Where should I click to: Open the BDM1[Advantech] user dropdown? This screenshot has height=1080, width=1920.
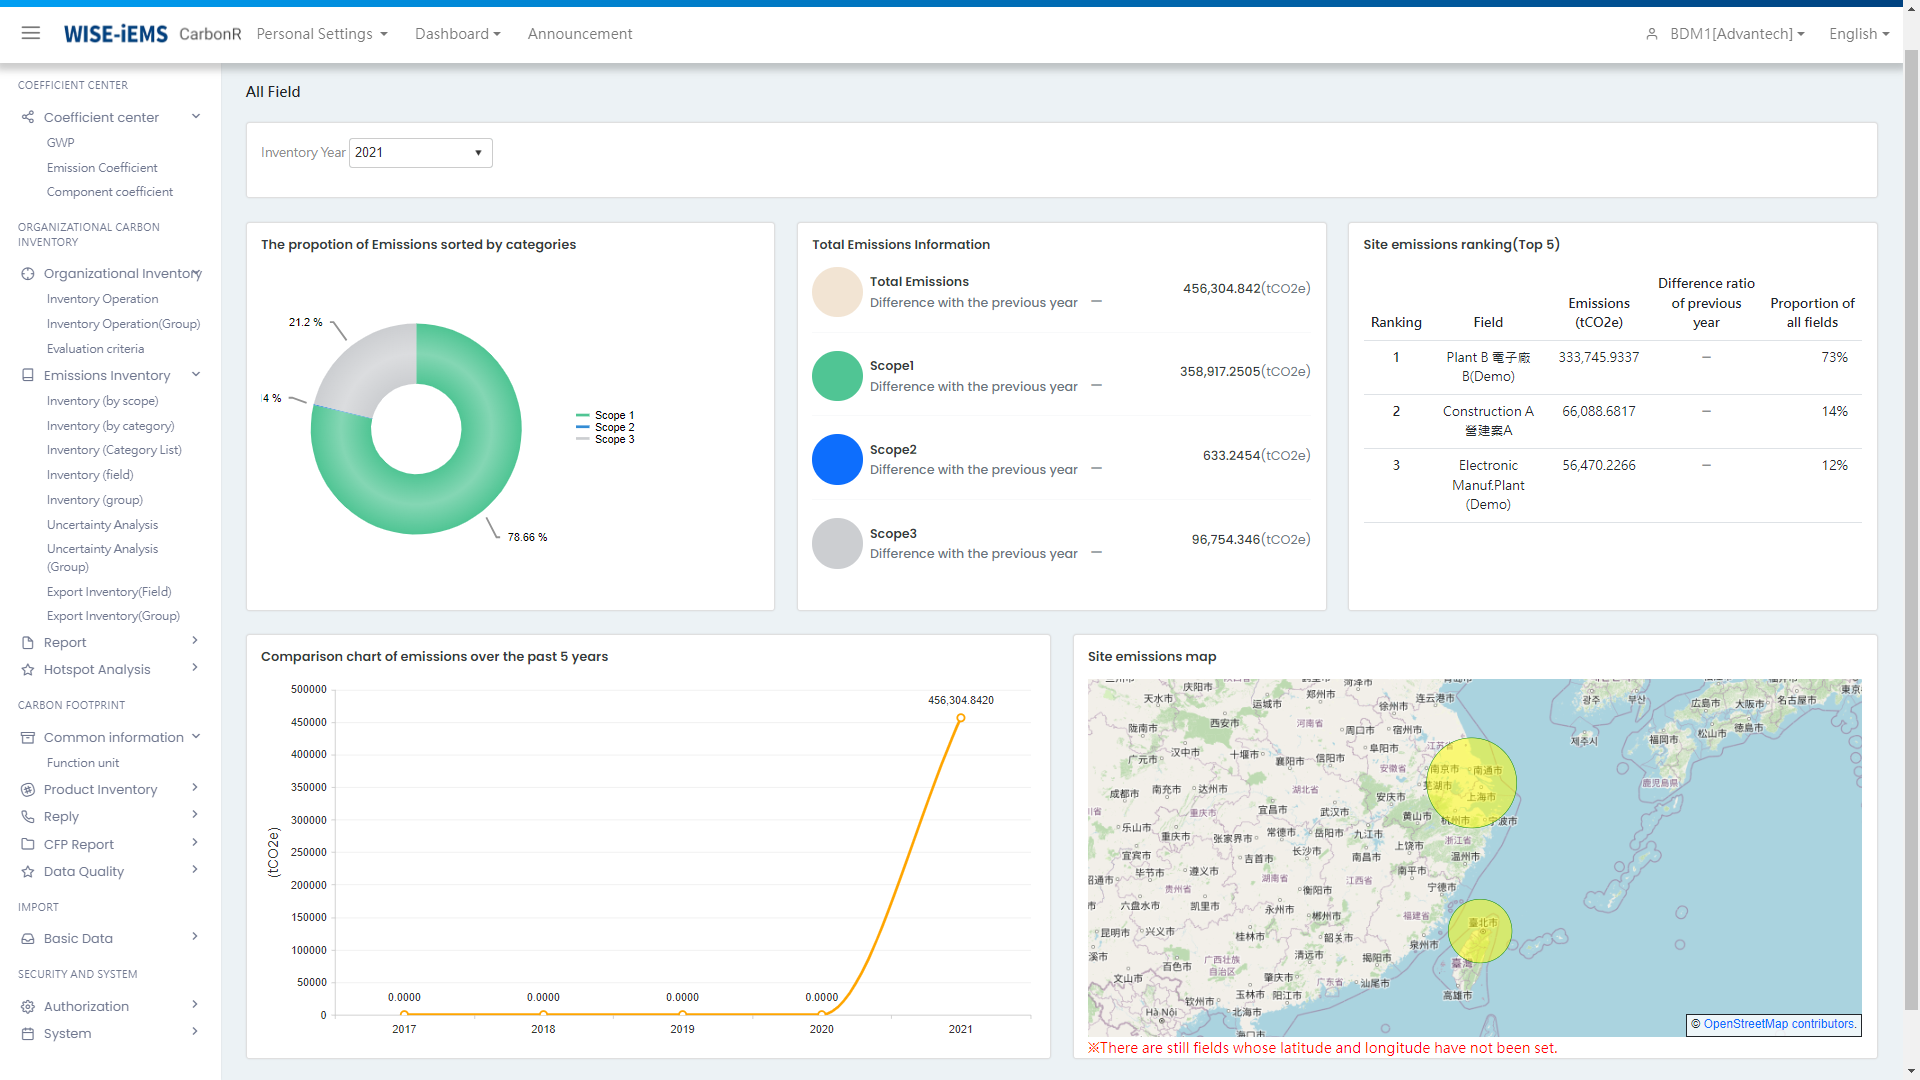pos(1737,34)
